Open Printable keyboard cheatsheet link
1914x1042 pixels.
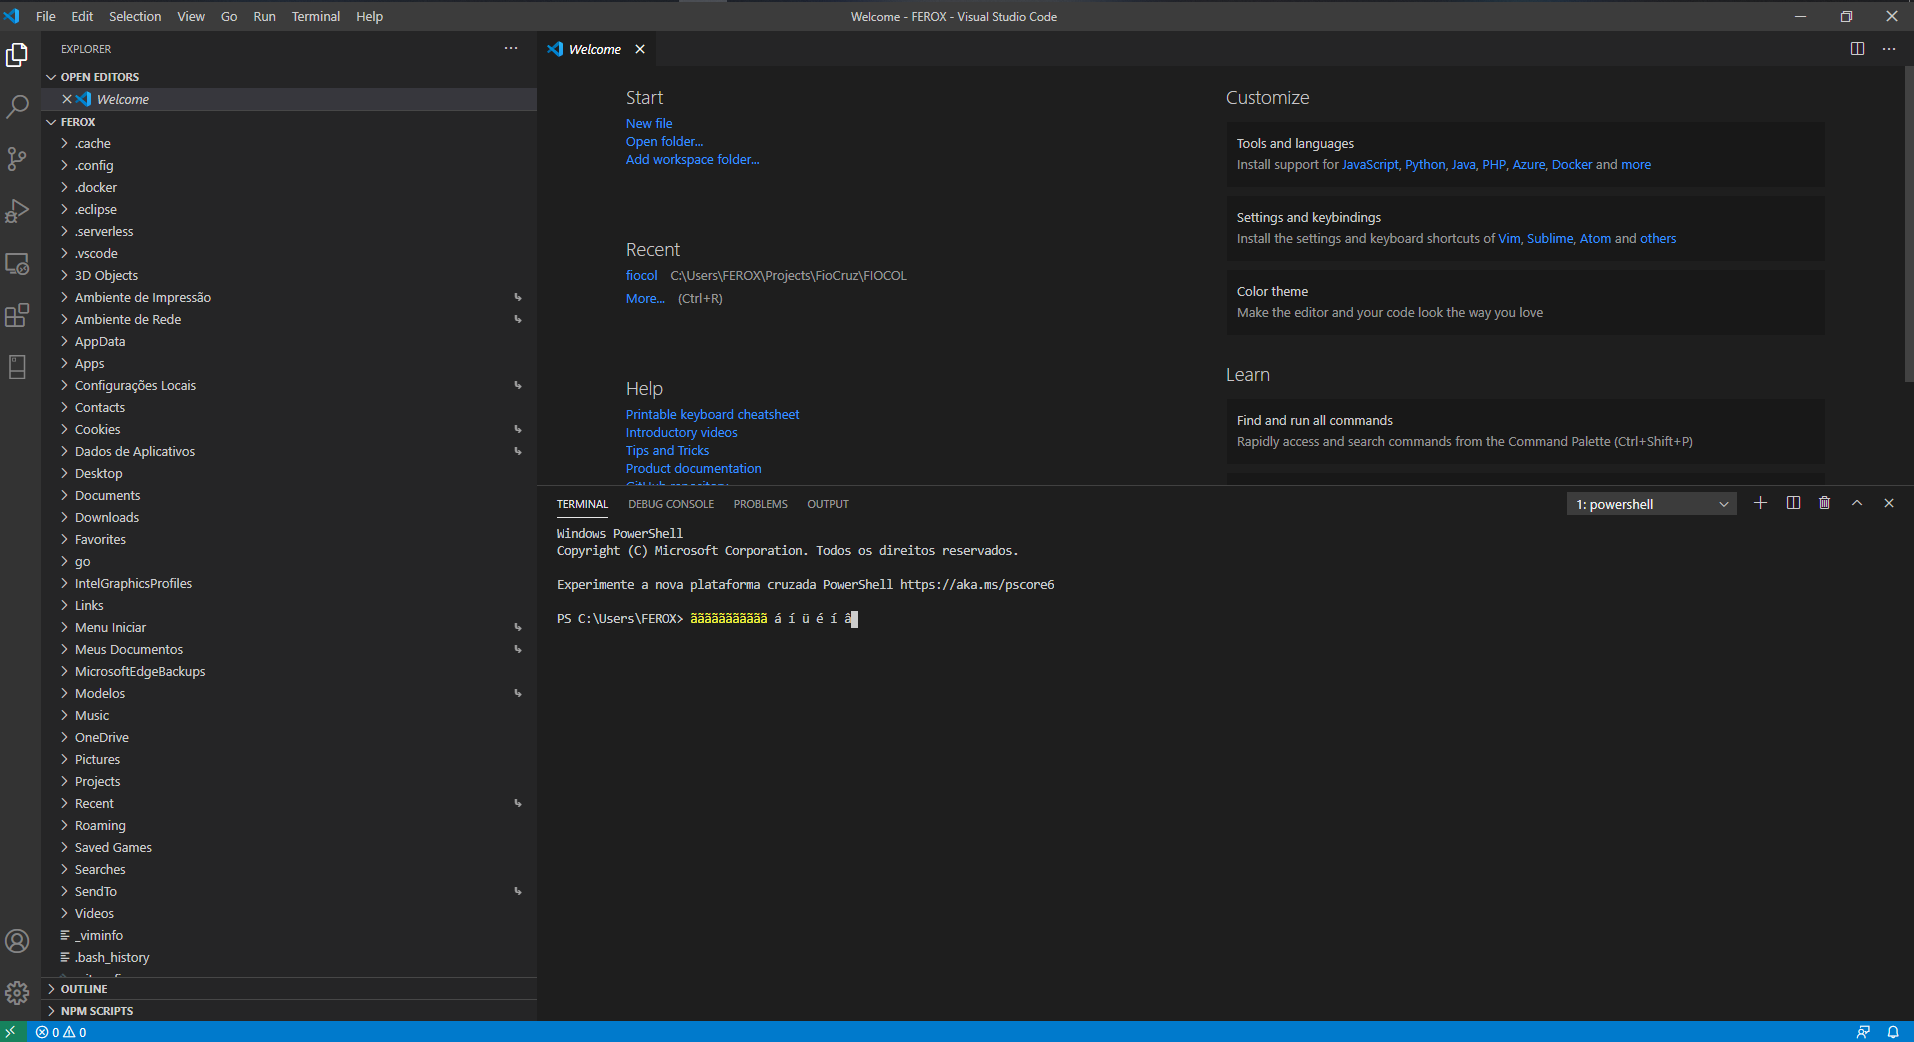pyautogui.click(x=712, y=414)
